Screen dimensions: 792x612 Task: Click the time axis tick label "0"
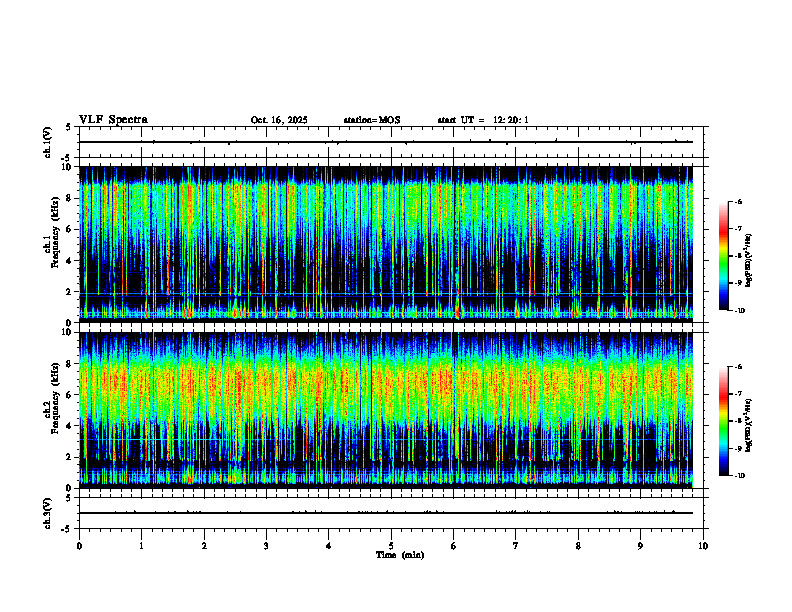(79, 546)
